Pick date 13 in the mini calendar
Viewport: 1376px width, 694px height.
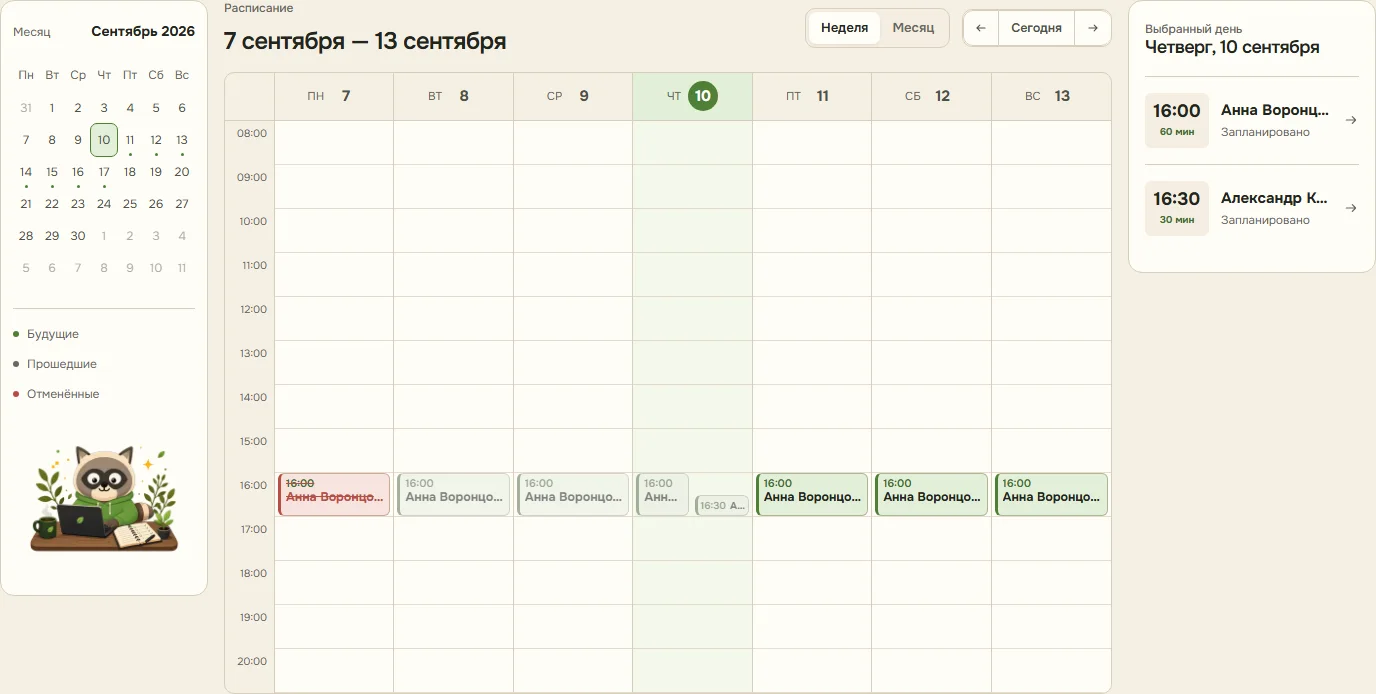click(182, 140)
